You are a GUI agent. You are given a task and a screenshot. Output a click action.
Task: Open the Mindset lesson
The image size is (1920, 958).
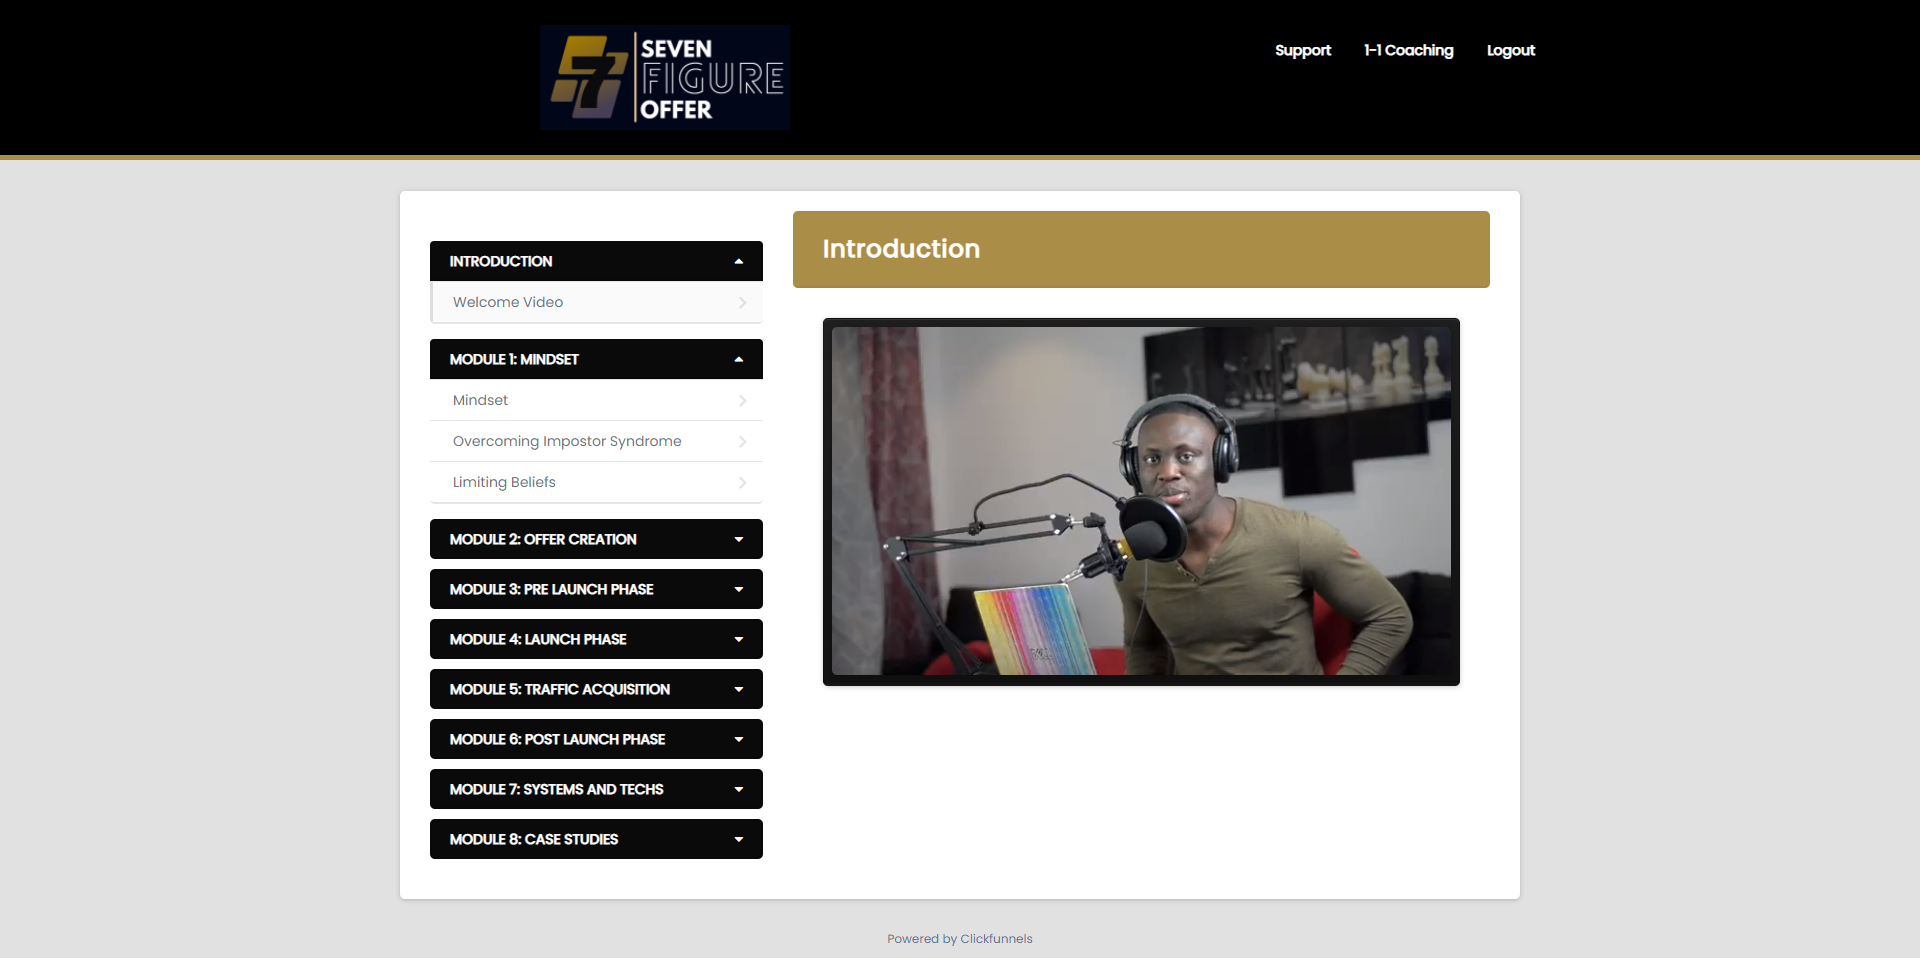click(x=596, y=400)
